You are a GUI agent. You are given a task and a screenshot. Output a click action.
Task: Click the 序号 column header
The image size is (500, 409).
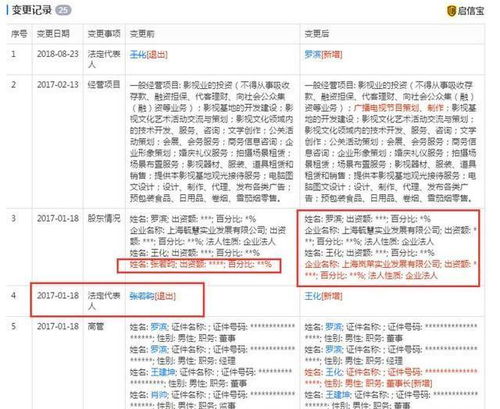tap(19, 34)
